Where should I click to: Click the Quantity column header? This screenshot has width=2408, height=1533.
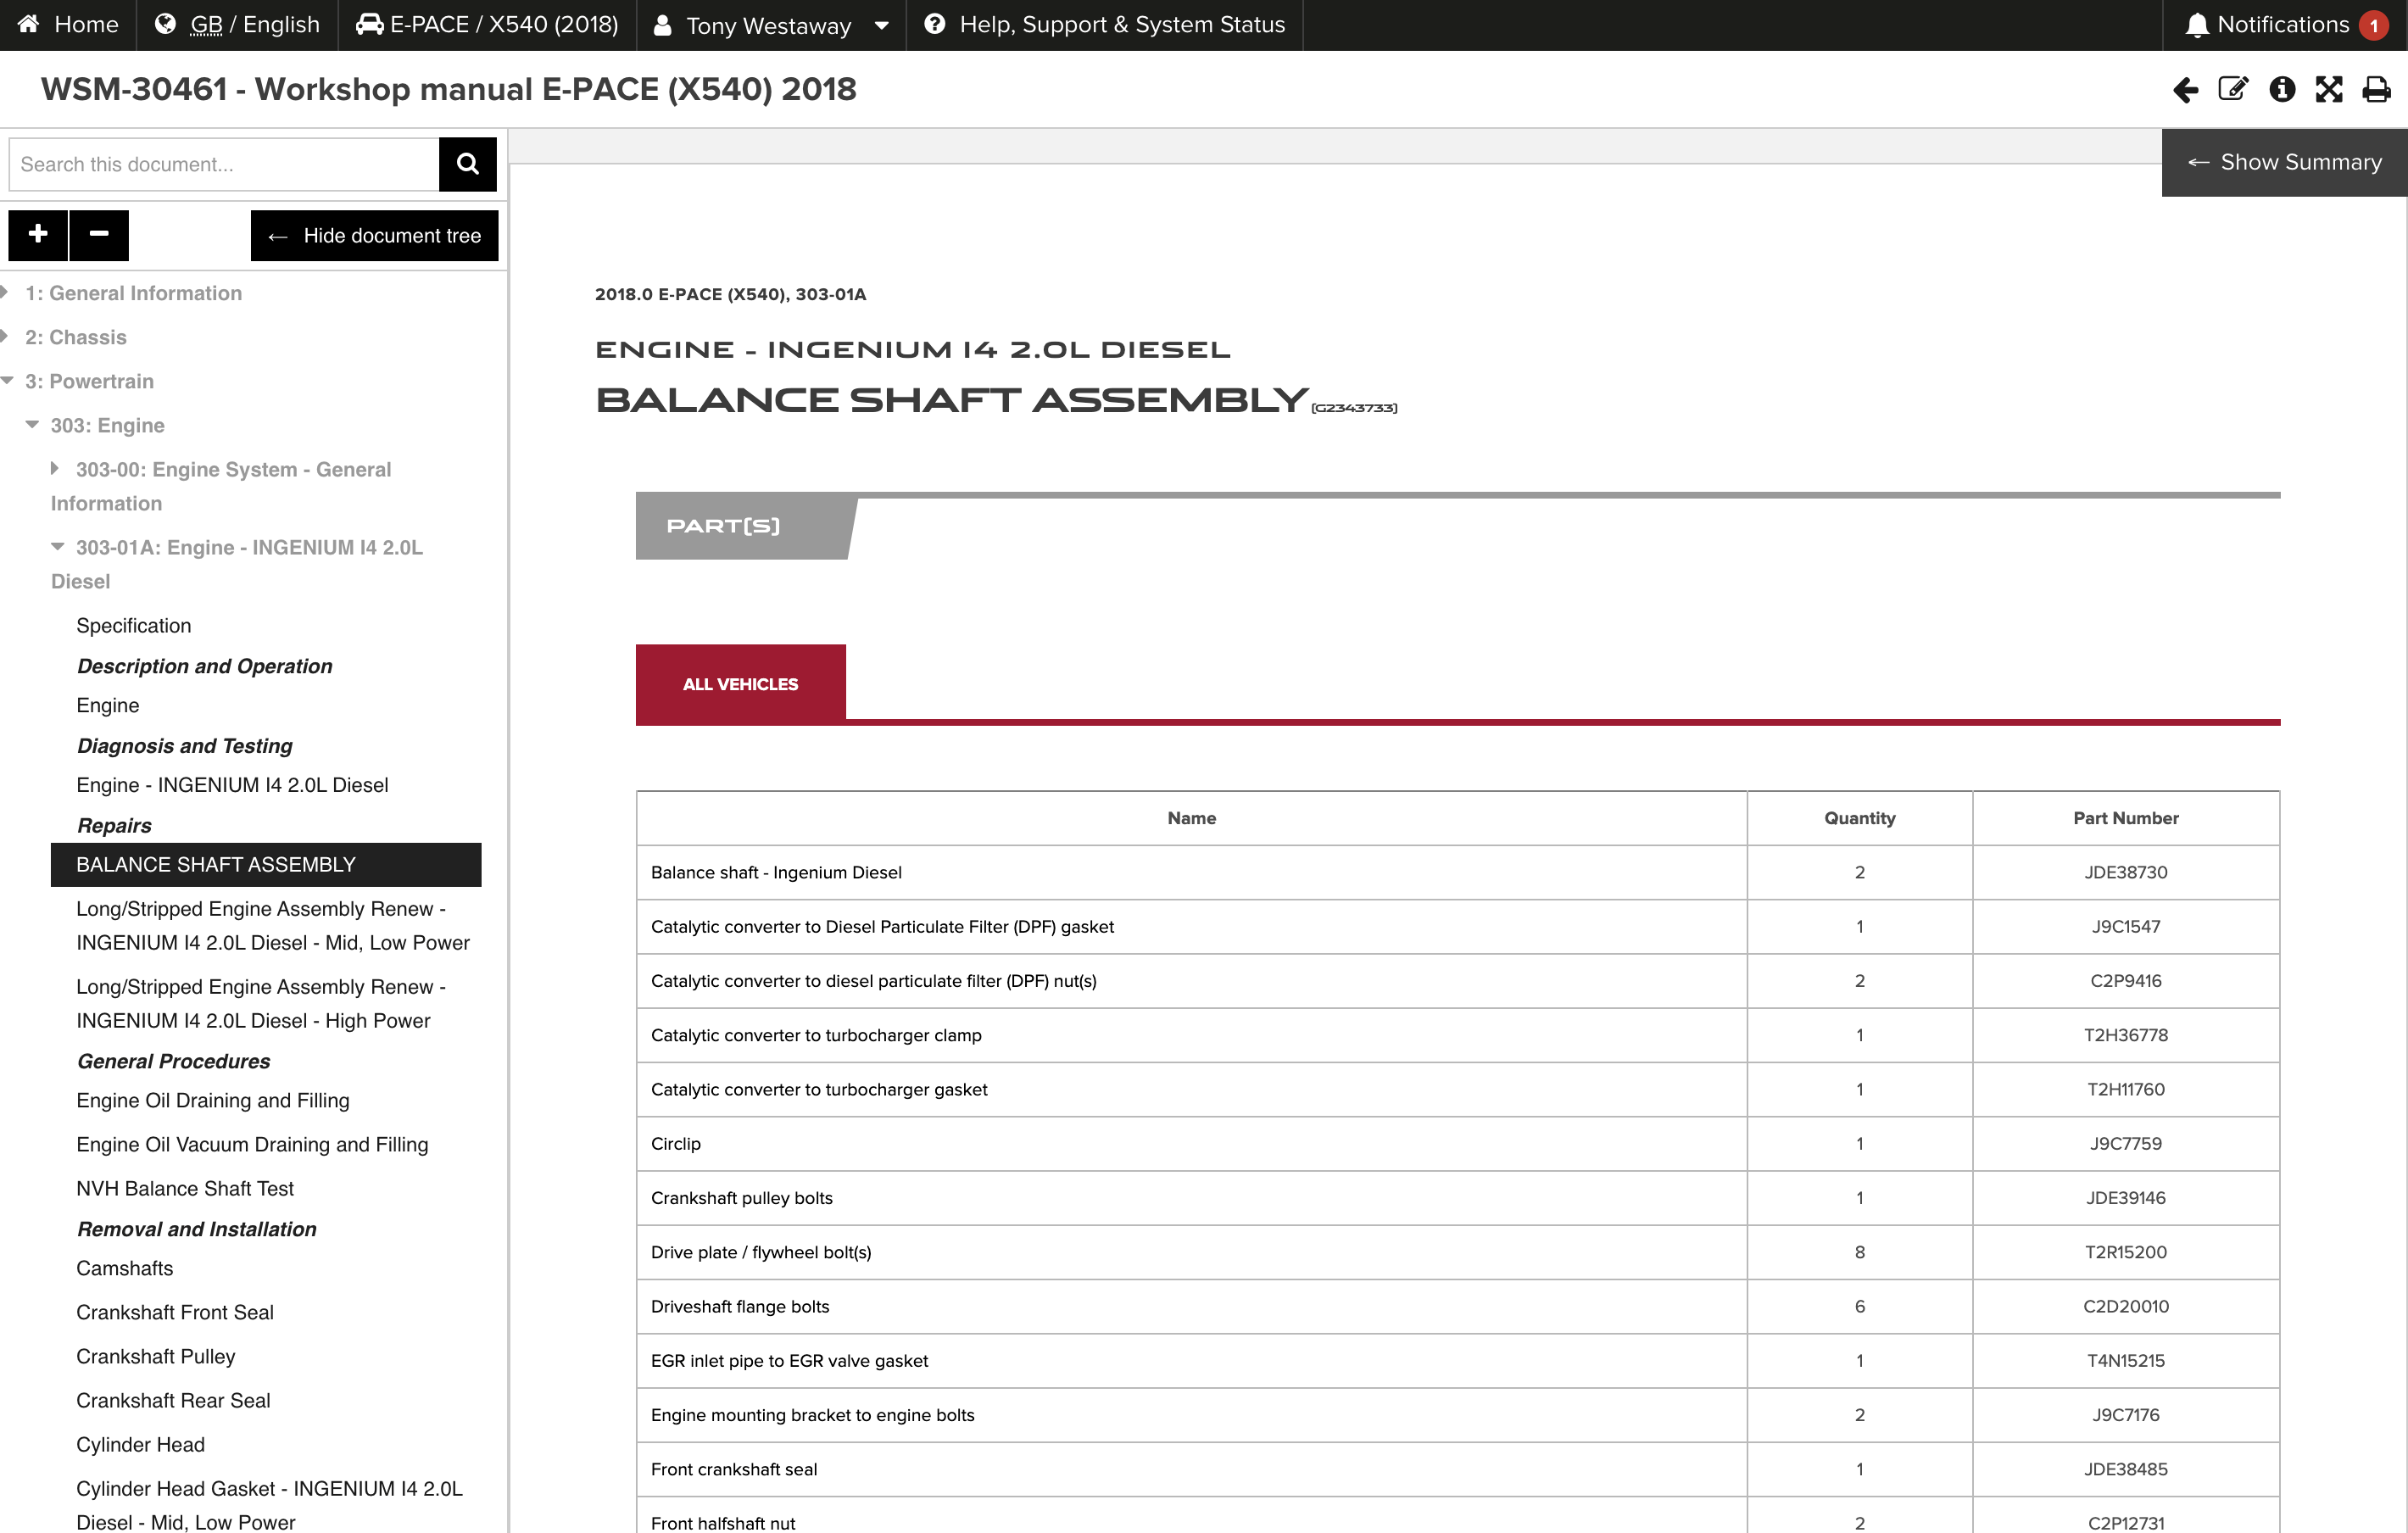pyautogui.click(x=1860, y=818)
